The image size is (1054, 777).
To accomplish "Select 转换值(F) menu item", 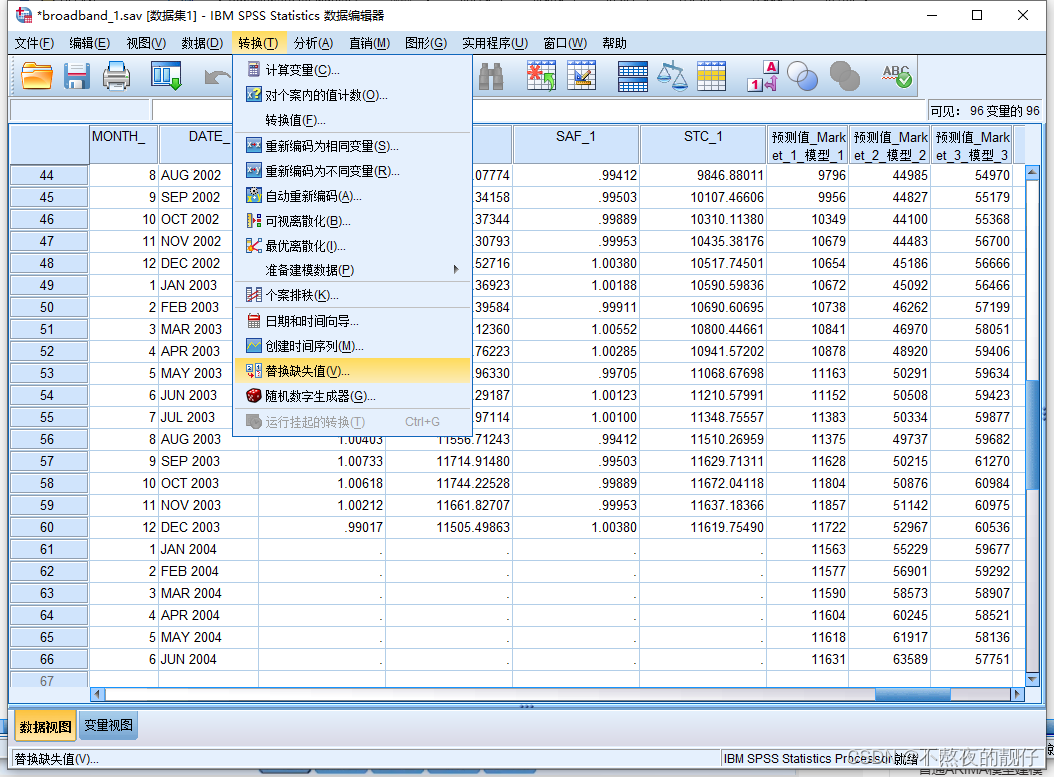I will [352, 120].
